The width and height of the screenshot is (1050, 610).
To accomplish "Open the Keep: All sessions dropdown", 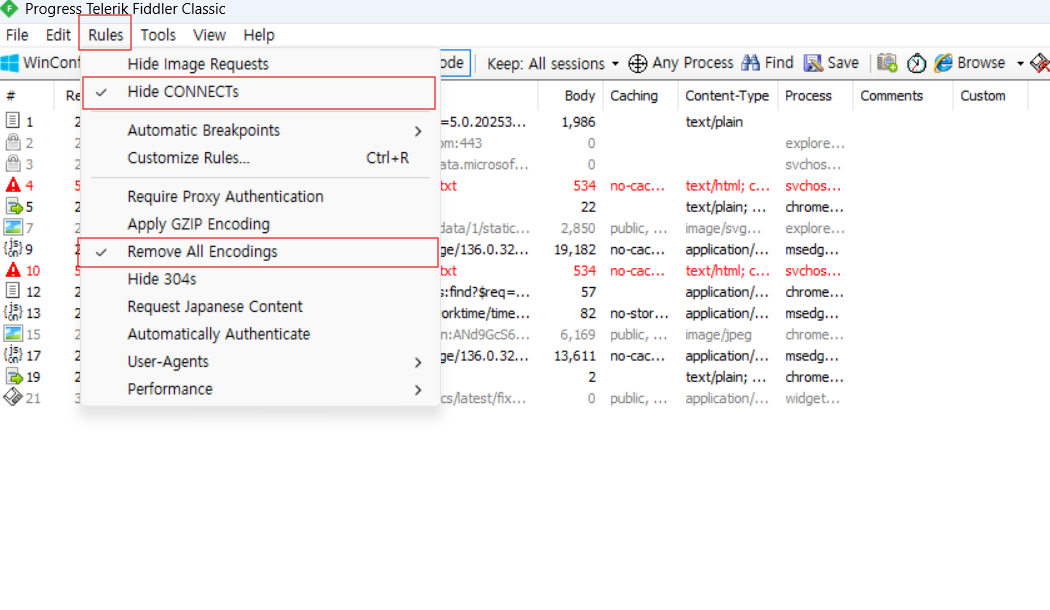I will (552, 64).
